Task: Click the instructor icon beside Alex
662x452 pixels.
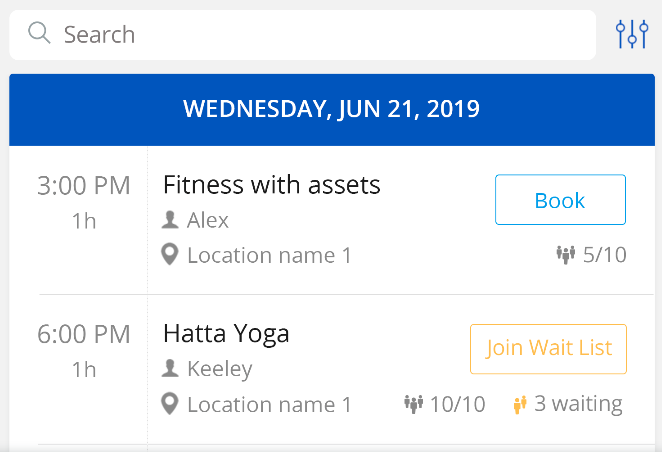Action: click(x=170, y=220)
